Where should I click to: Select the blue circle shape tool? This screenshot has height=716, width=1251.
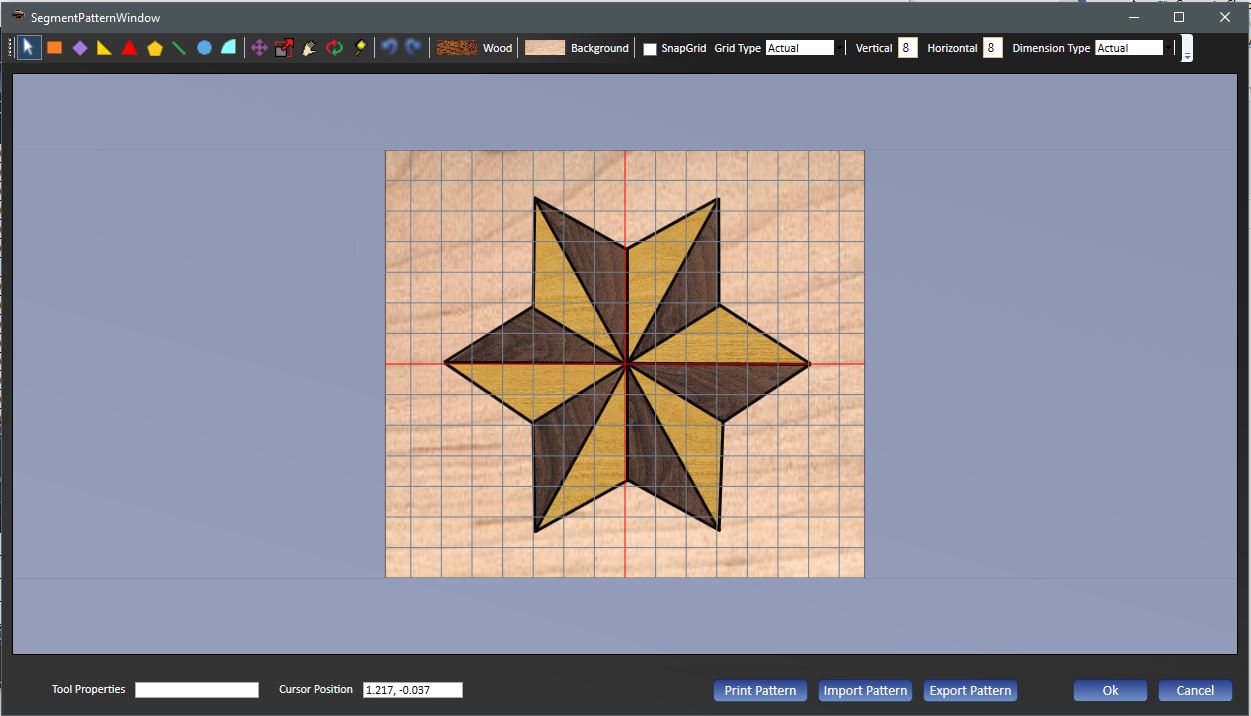204,48
